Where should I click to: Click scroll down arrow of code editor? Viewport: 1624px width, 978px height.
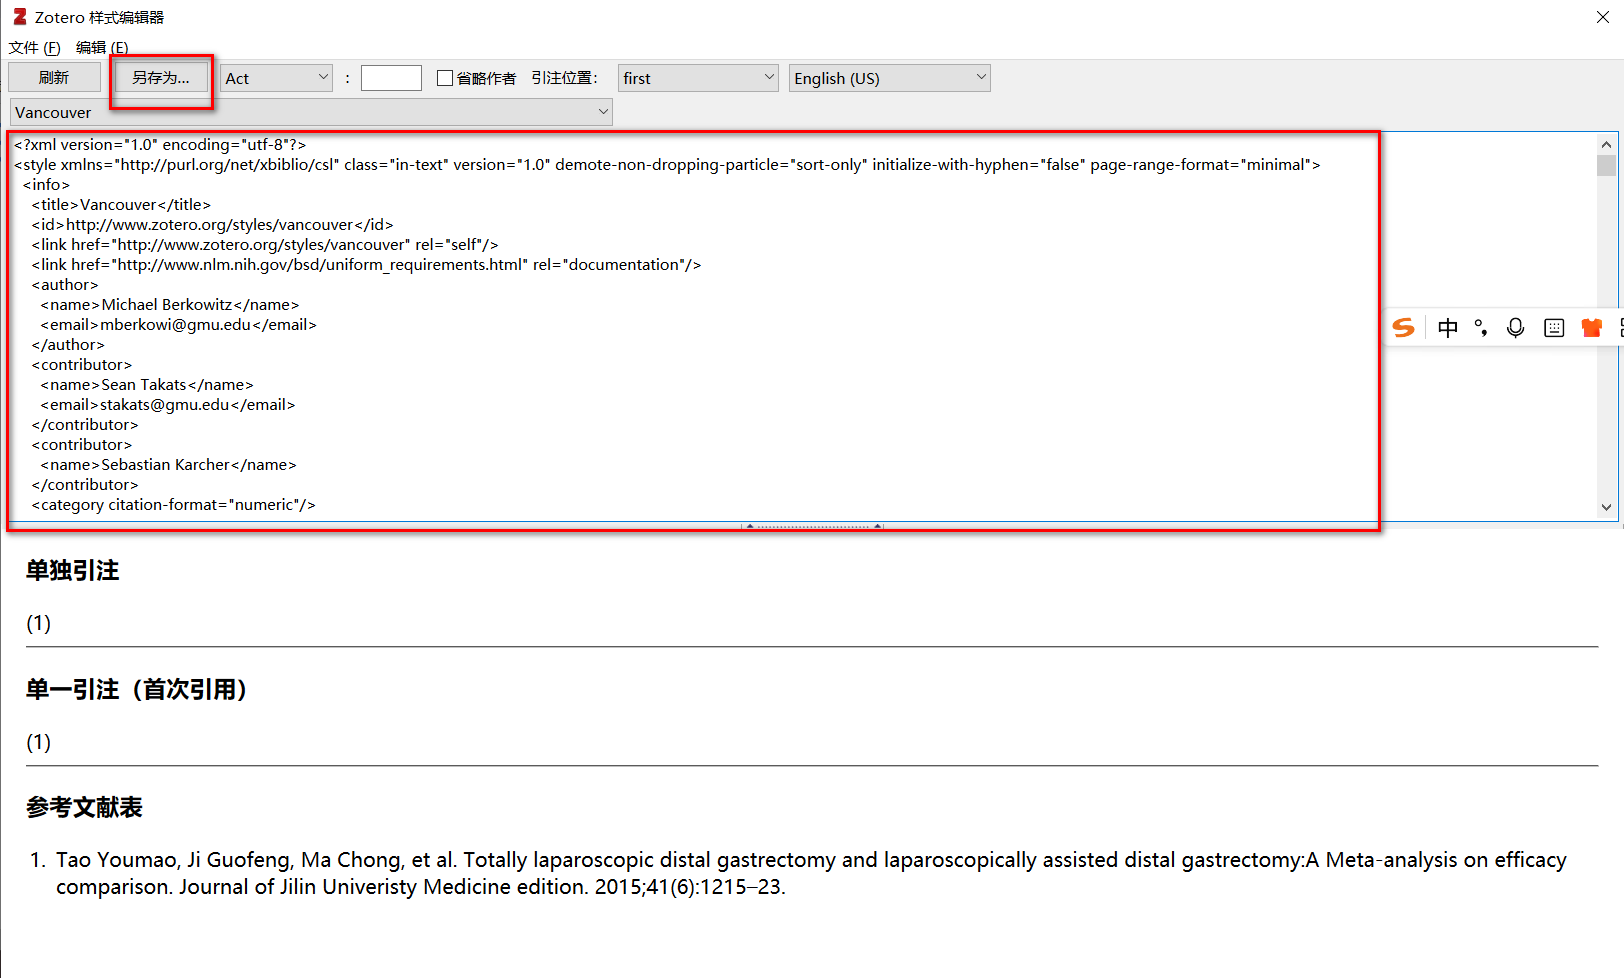point(1606,507)
